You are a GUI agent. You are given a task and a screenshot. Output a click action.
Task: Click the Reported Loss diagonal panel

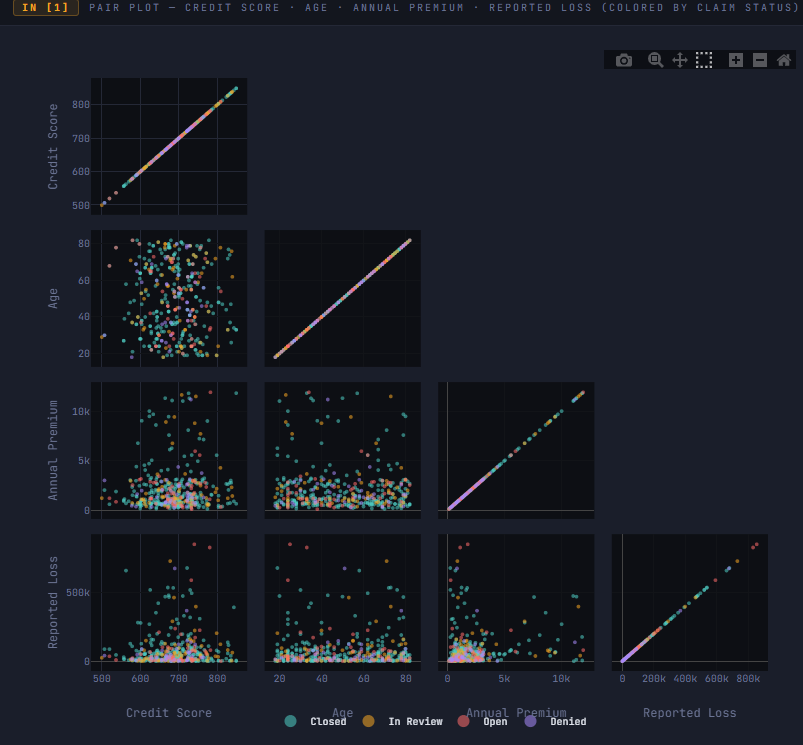690,602
